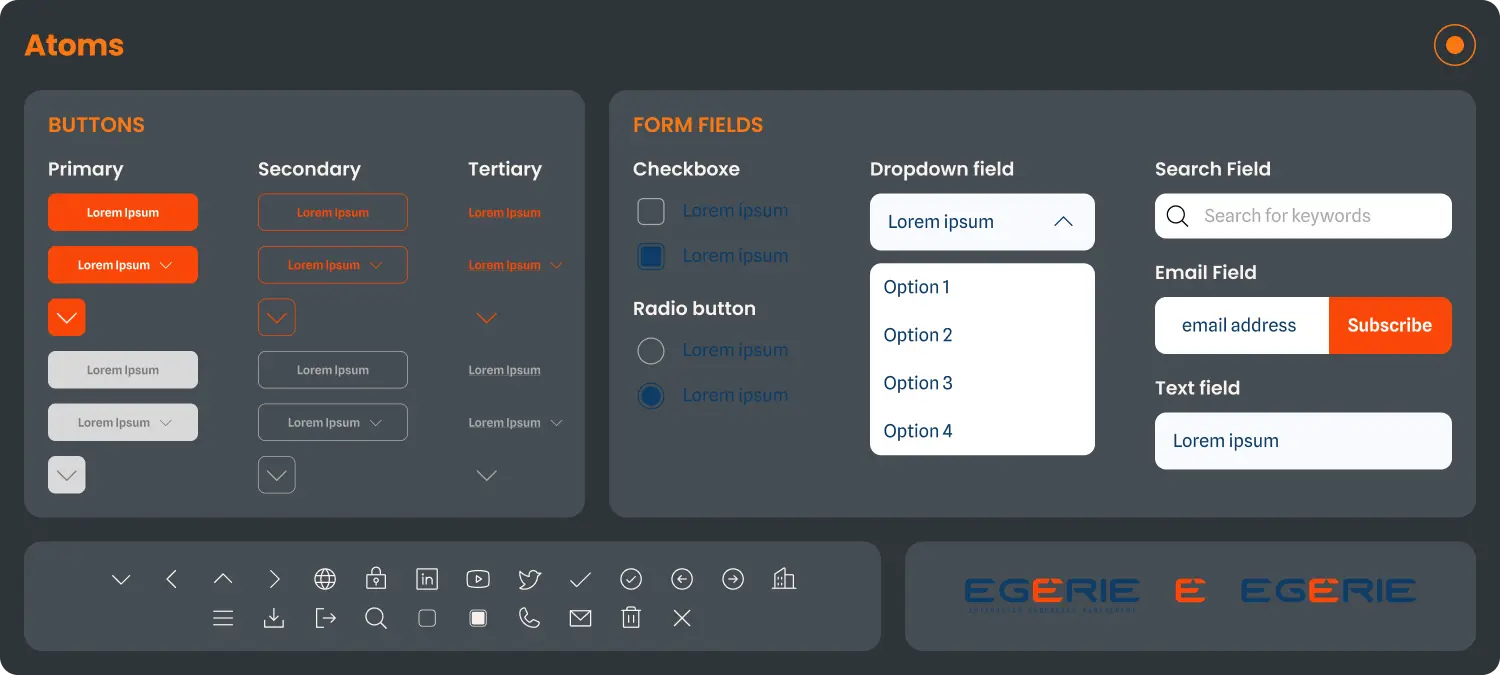Click the phone handset icon
Screen dimensions: 1500x675
point(529,618)
